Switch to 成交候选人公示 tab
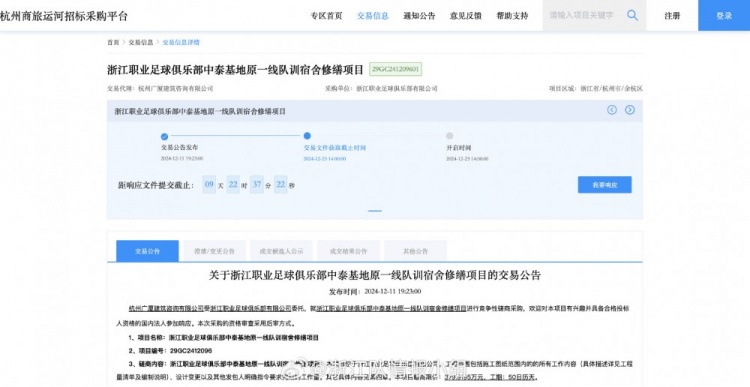The image size is (750, 387). pos(281,251)
